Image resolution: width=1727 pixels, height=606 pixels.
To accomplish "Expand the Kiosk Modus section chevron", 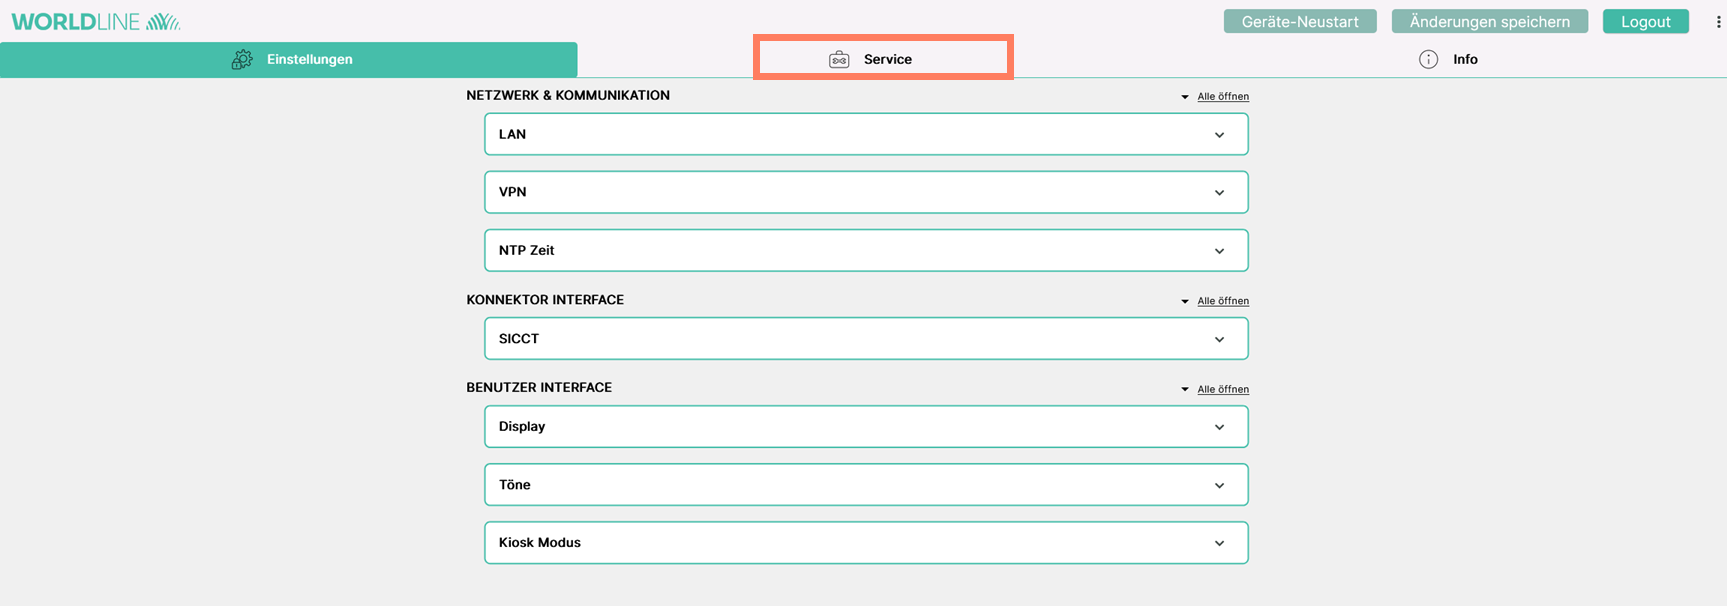I will (1219, 543).
